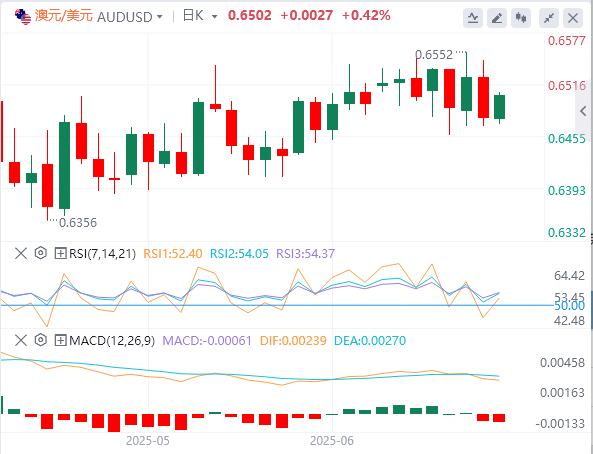The width and height of the screenshot is (593, 454).
Task: Switch chart type via candlestick icon
Action: click(521, 18)
